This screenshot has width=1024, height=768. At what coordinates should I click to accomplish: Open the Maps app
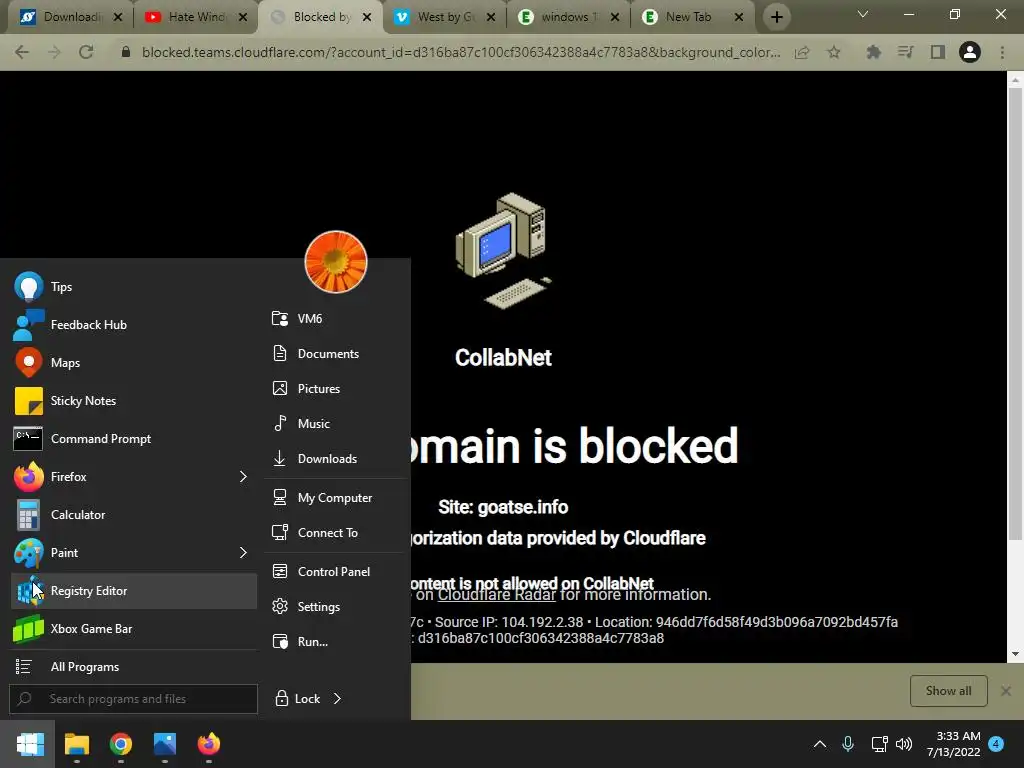133,362
